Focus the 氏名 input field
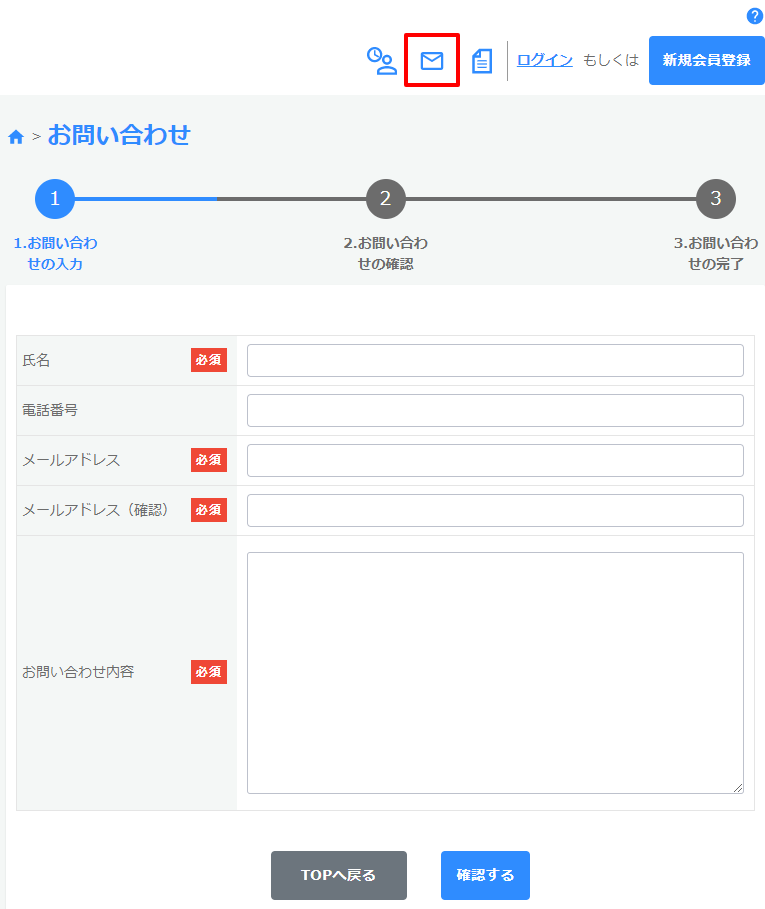This screenshot has height=909, width=765. [x=495, y=361]
